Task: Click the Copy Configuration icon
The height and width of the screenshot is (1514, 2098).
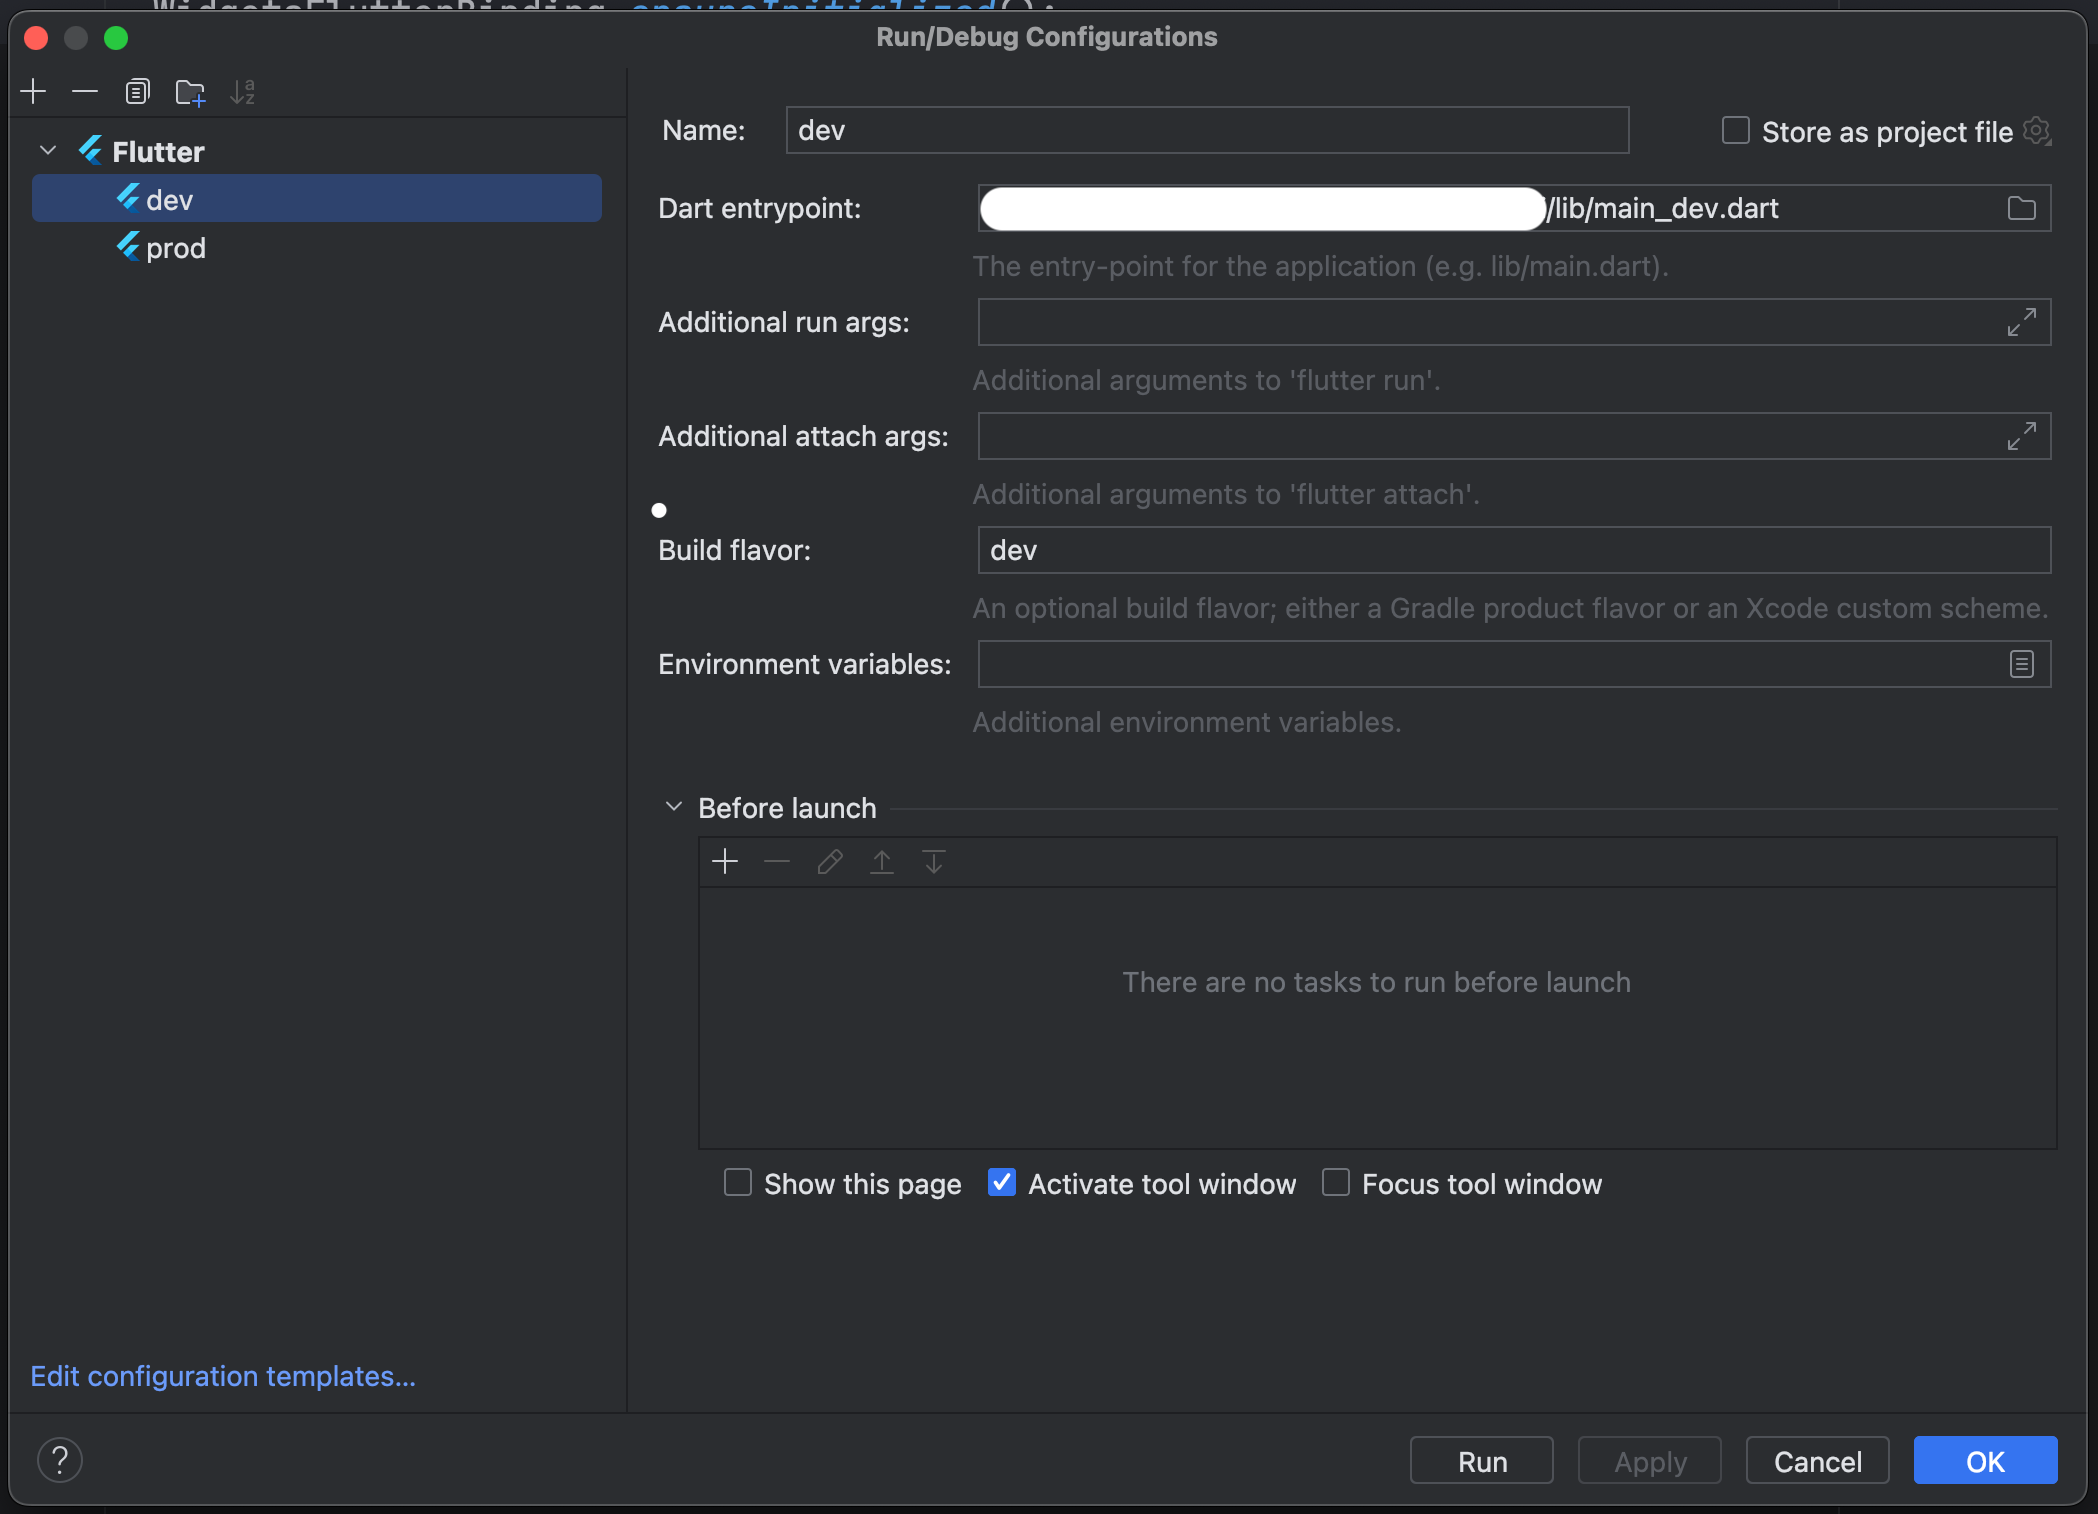Action: (x=137, y=92)
